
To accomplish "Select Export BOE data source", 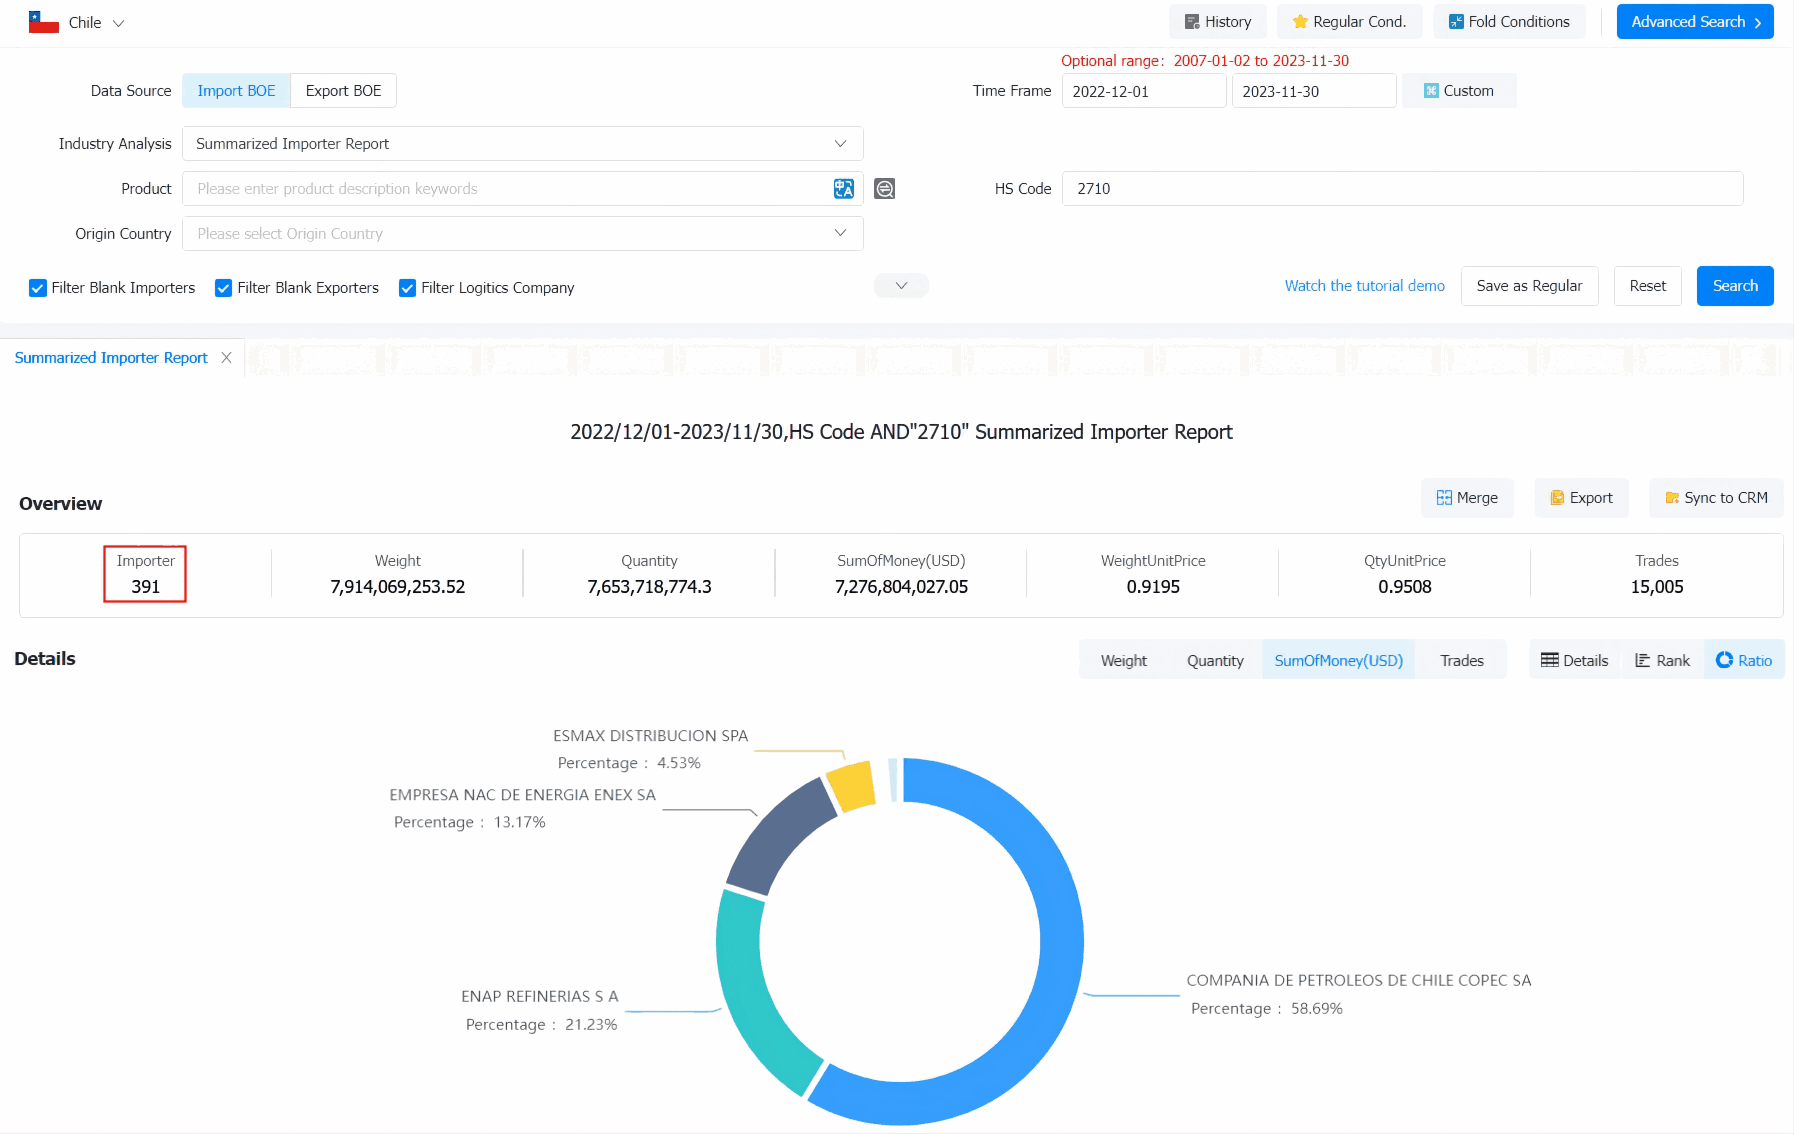I will (343, 91).
